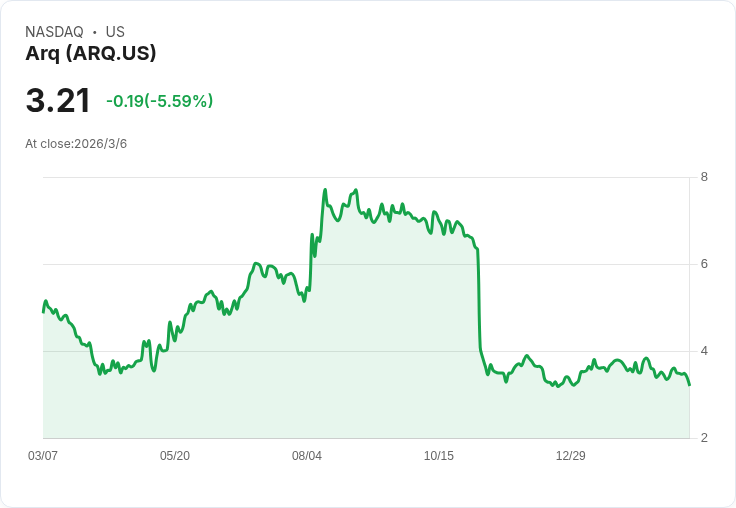Click the rightmost end of the price line
This screenshot has width=736, height=508.
689,384
